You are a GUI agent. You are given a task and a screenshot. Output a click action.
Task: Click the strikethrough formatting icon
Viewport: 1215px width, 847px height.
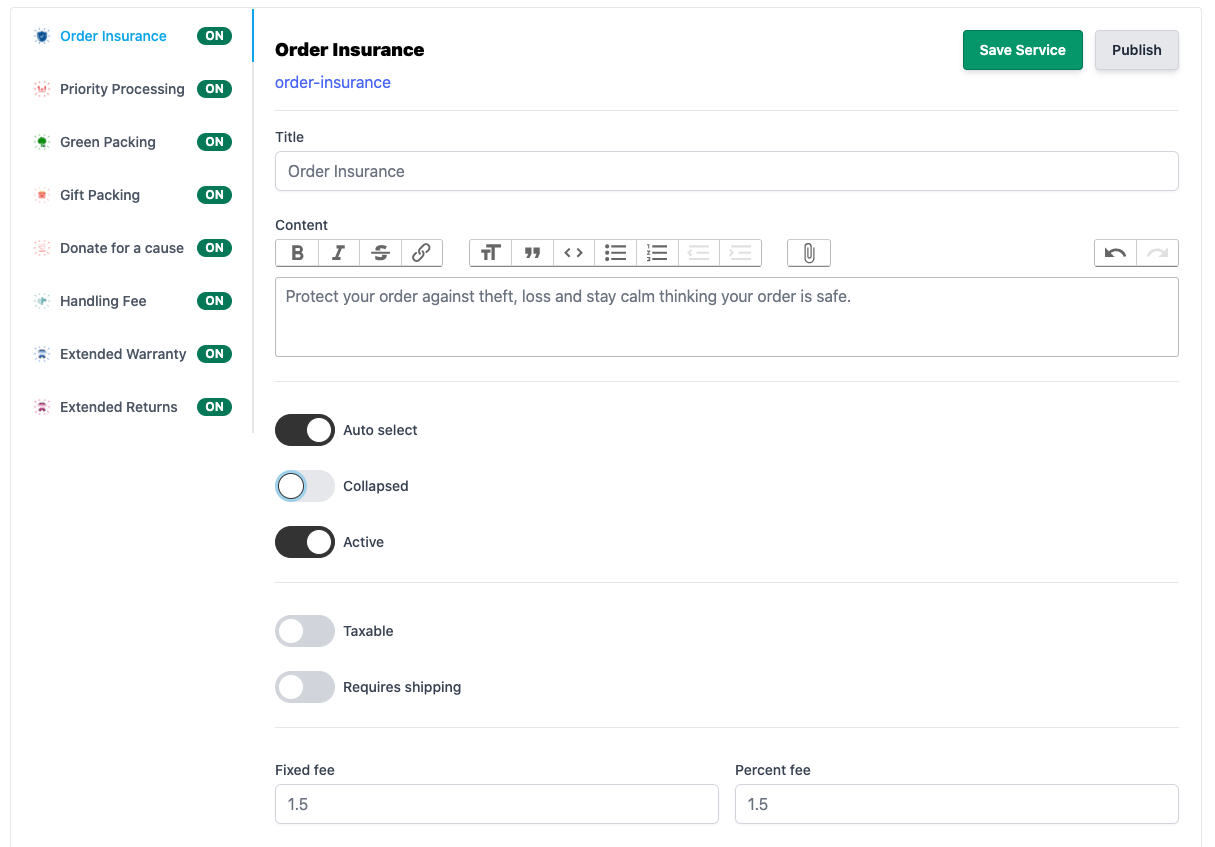380,253
